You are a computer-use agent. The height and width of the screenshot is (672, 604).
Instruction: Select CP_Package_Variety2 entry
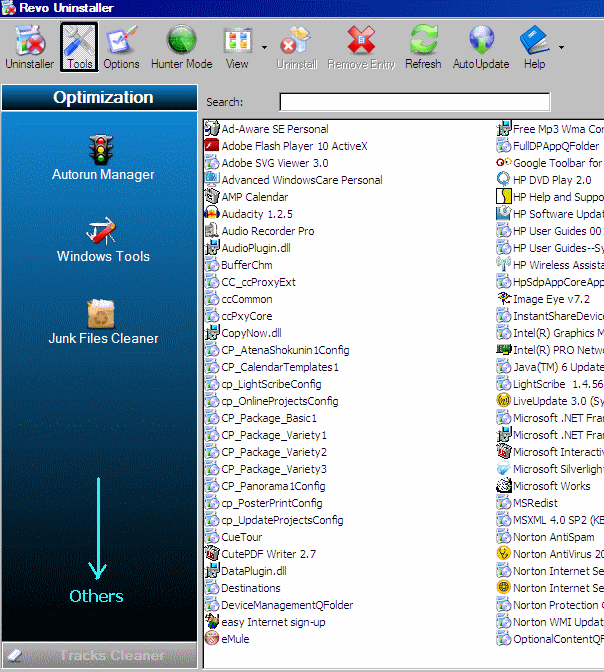click(266, 452)
